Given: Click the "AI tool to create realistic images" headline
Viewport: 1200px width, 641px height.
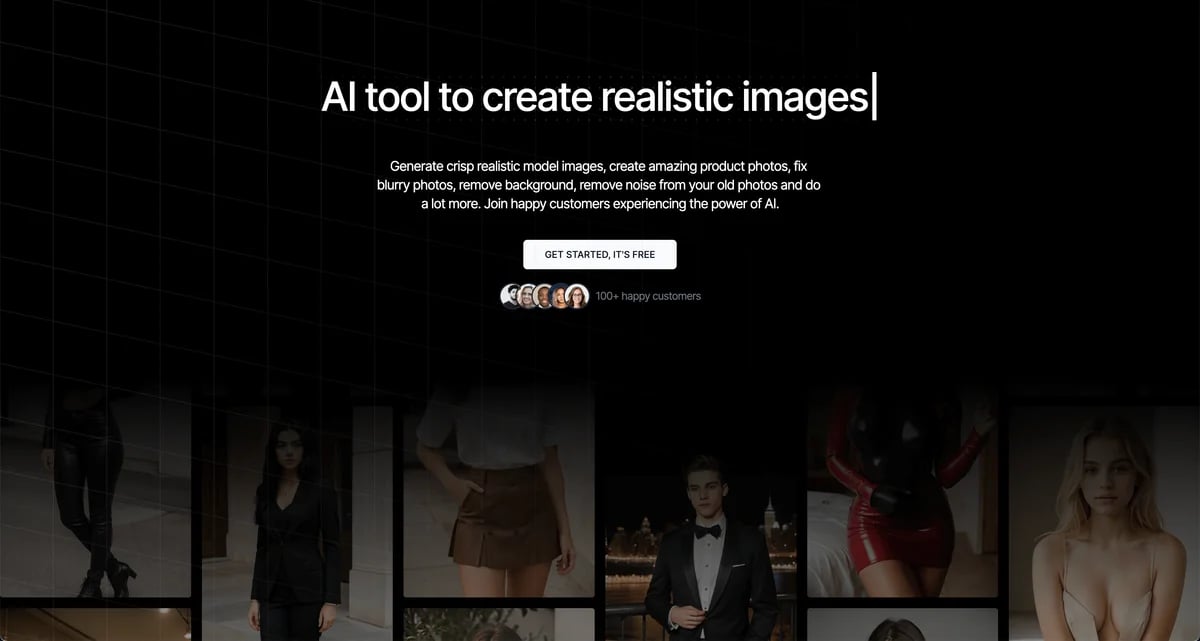Looking at the screenshot, I should (x=596, y=97).
